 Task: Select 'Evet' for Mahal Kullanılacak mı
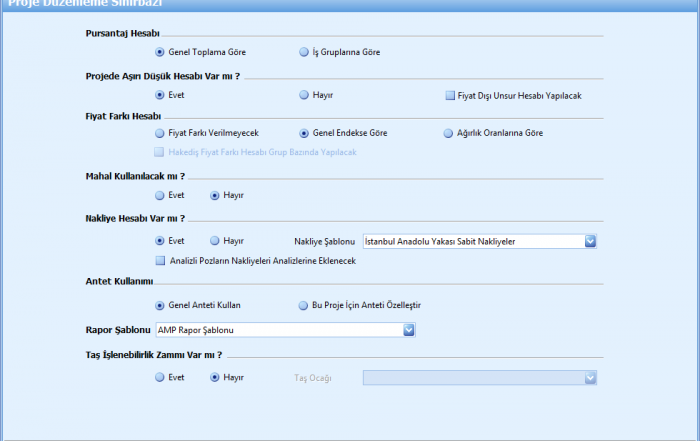pyautogui.click(x=160, y=195)
